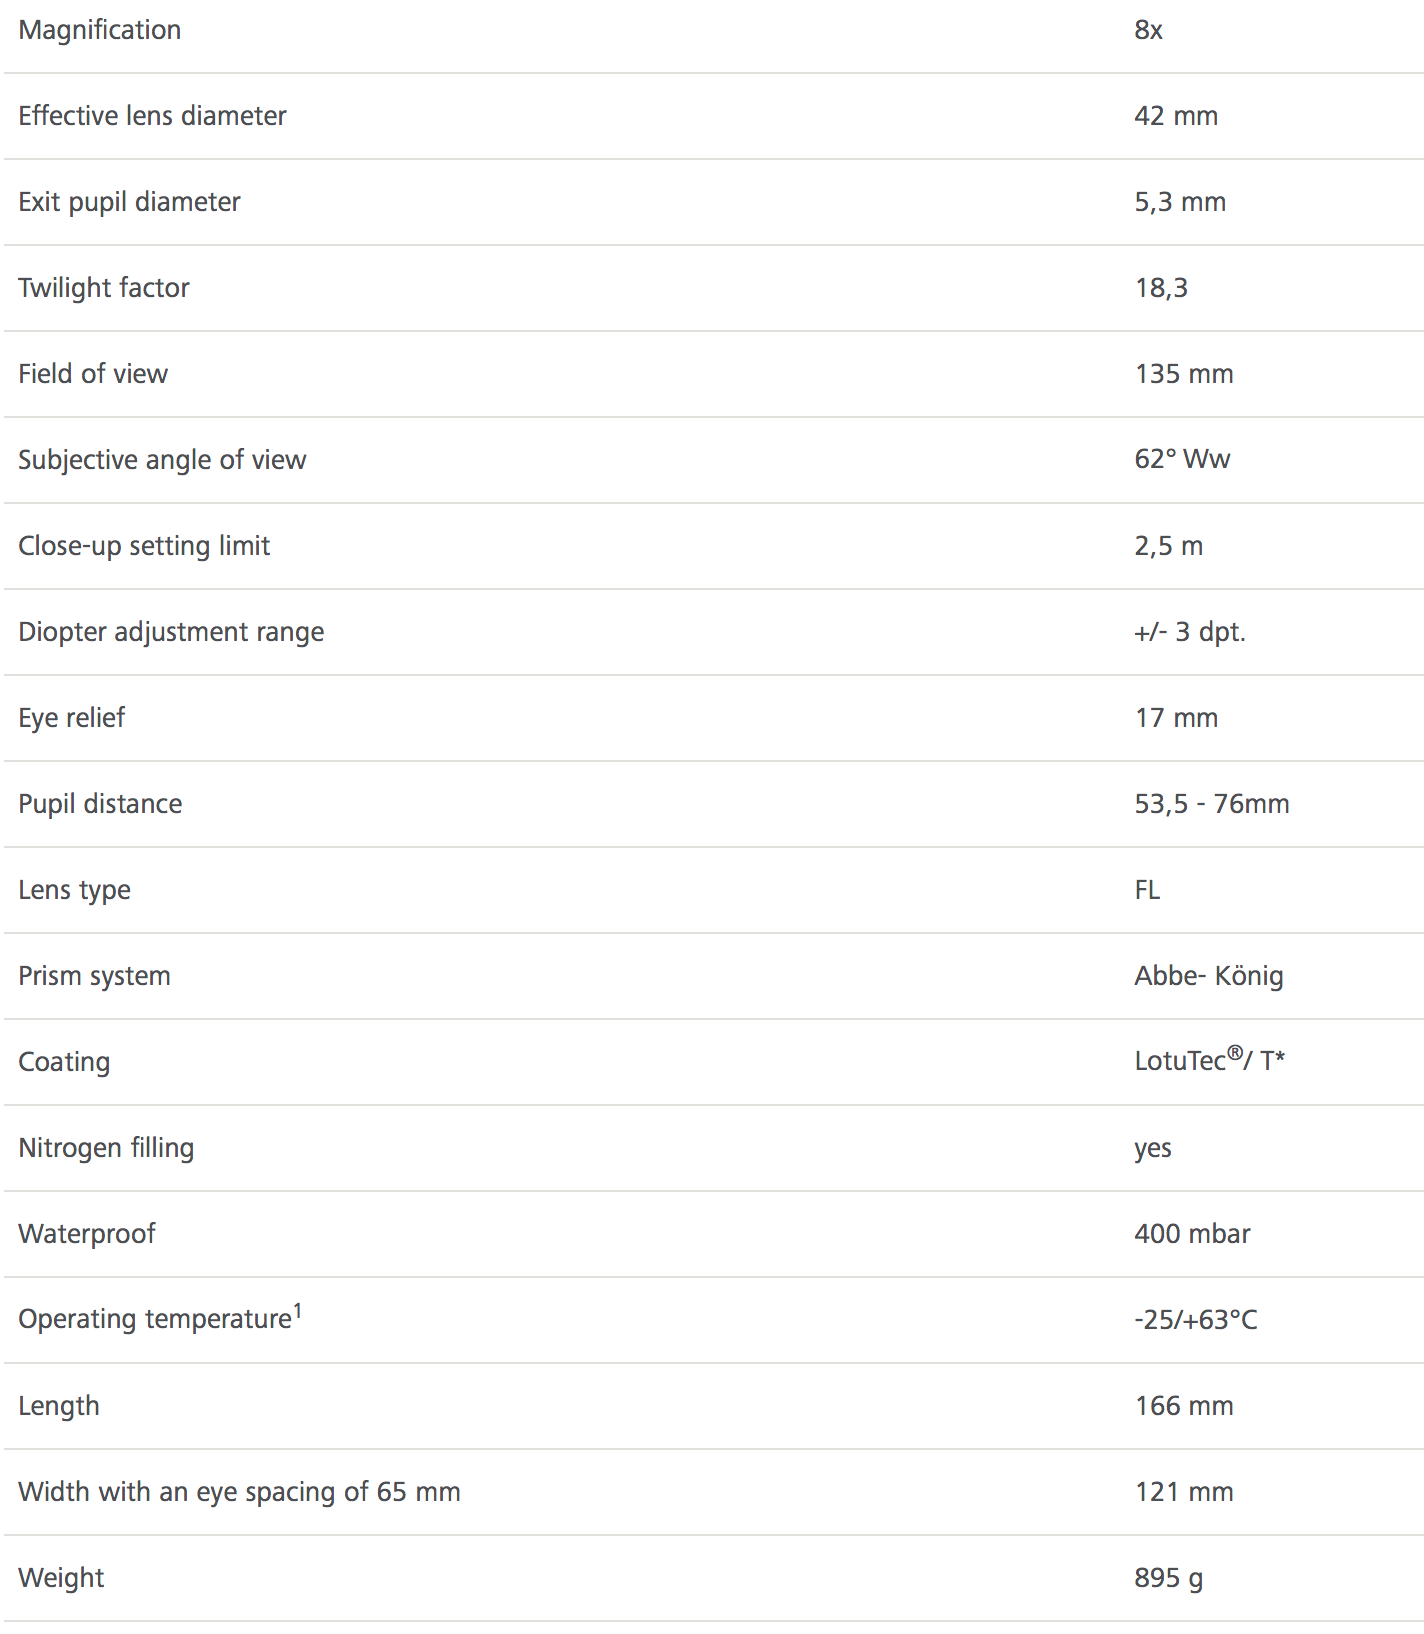The image size is (1424, 1634).
Task: Click the Magnification row label
Action: click(100, 30)
